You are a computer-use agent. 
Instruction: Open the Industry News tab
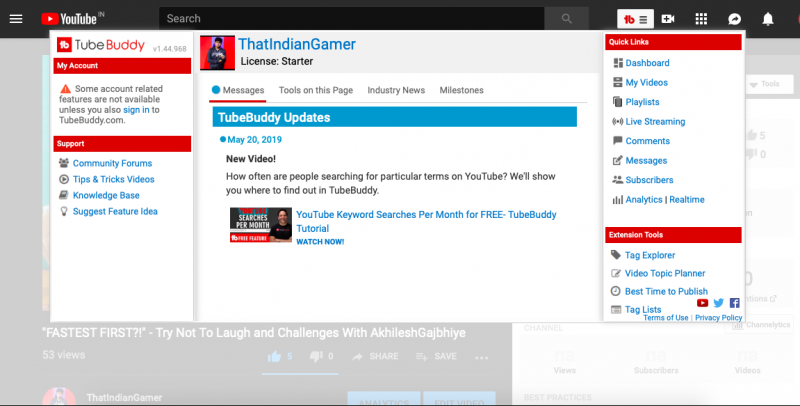click(396, 90)
